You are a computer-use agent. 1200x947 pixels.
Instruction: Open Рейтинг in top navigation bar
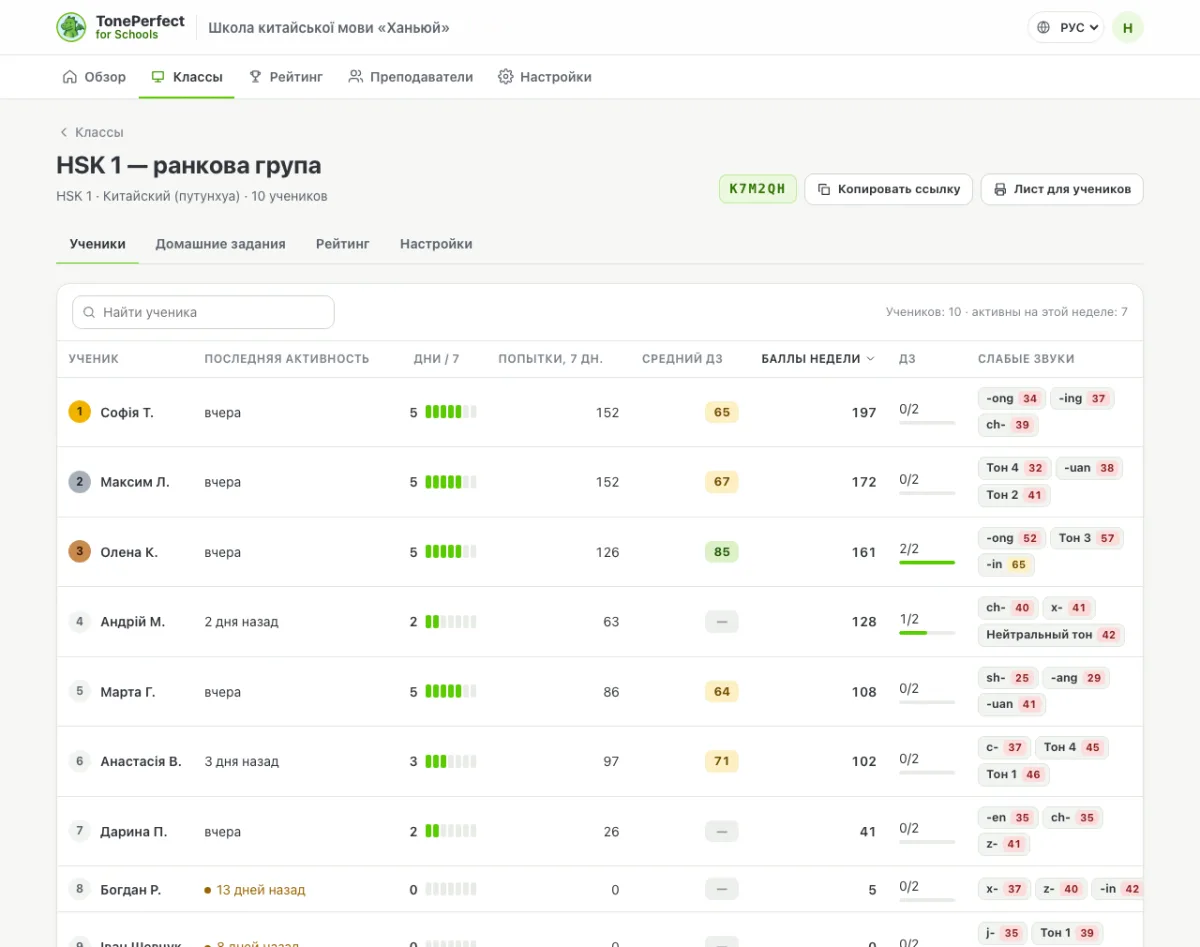(286, 77)
